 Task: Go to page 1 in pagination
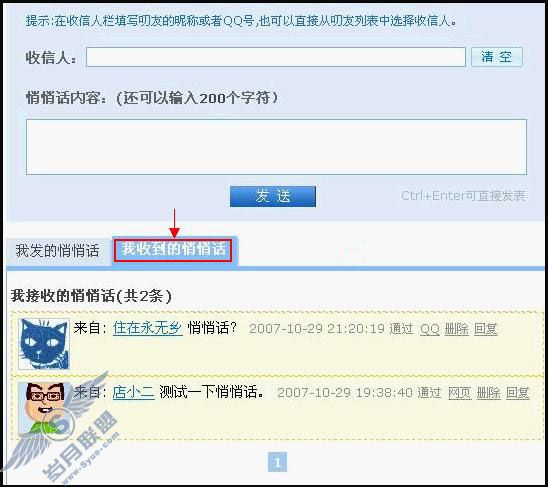[277, 462]
